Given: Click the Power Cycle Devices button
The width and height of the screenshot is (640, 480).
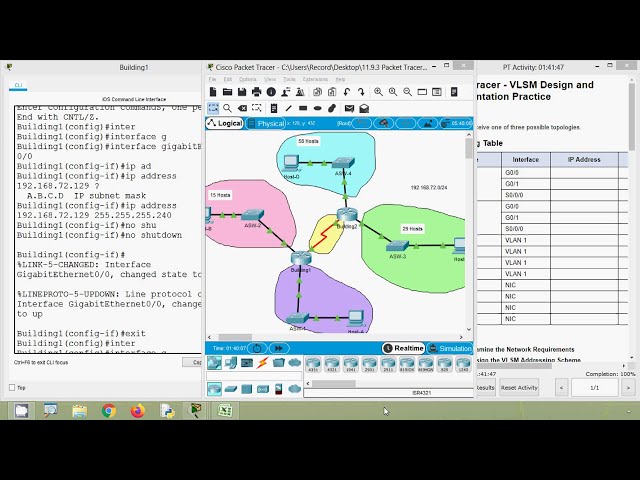Looking at the screenshot, I should point(257,348).
